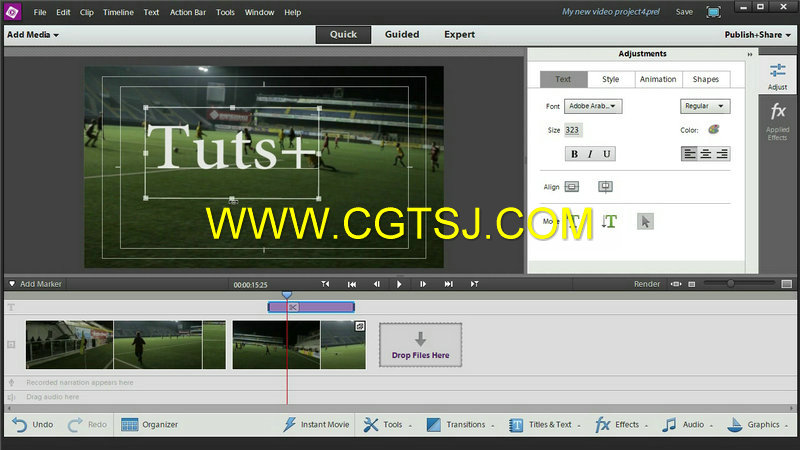Click Instant Movie lightning icon
The width and height of the screenshot is (800, 450).
[289, 424]
